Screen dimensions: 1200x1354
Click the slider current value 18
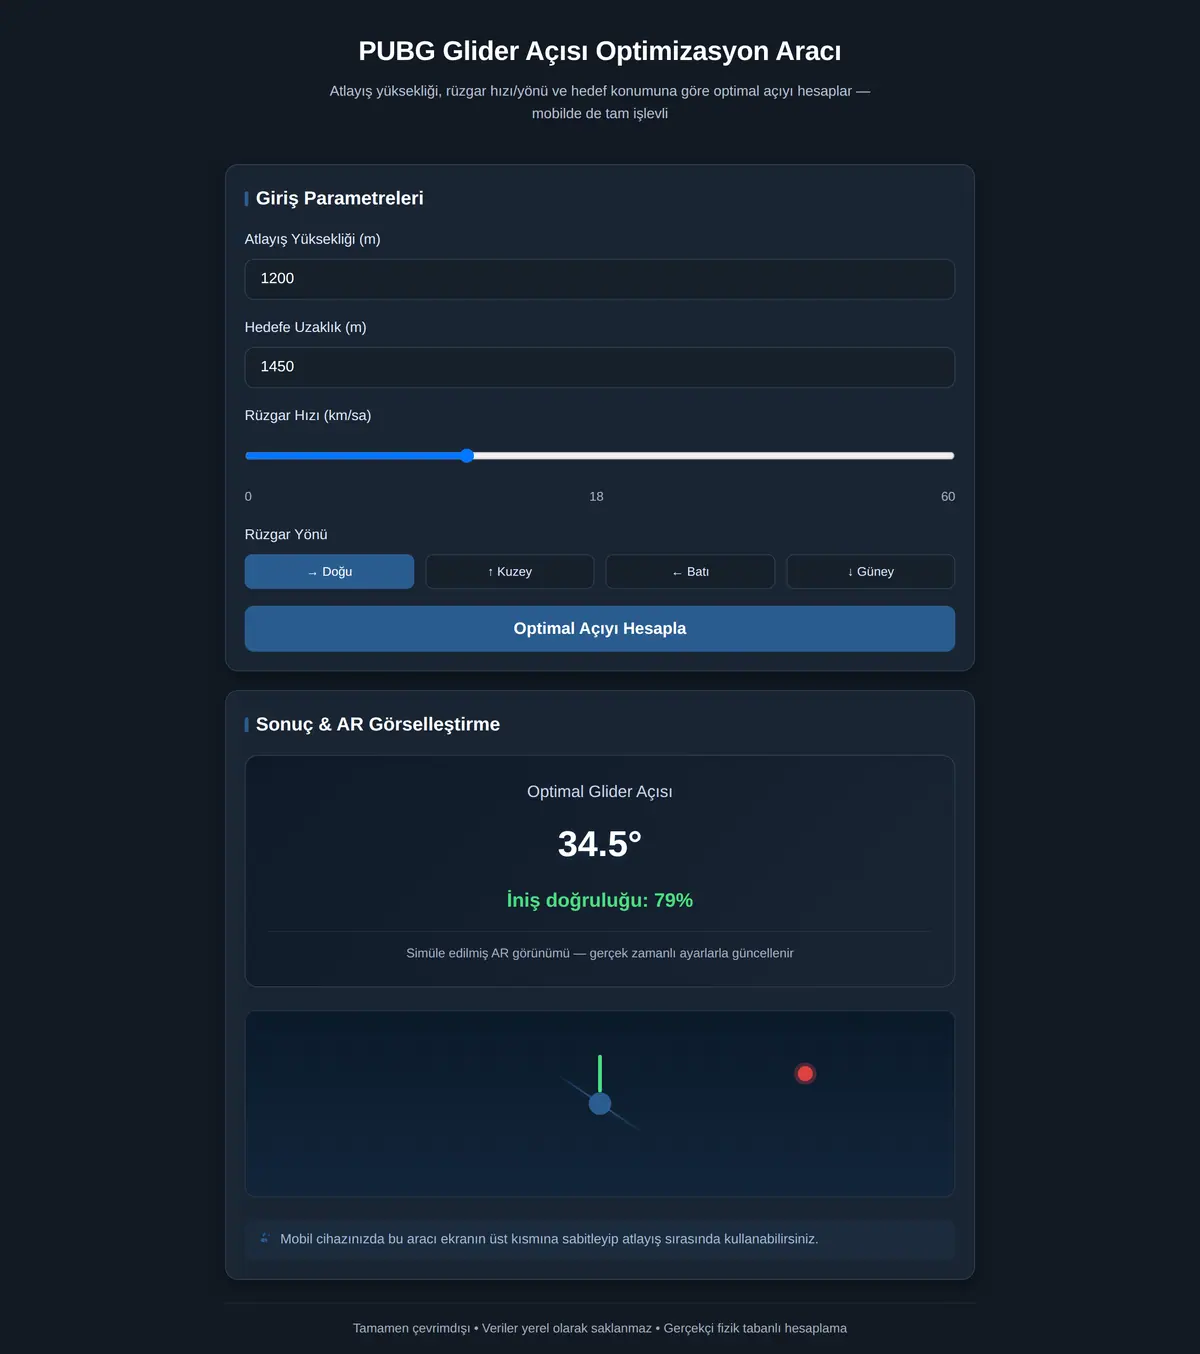(597, 497)
